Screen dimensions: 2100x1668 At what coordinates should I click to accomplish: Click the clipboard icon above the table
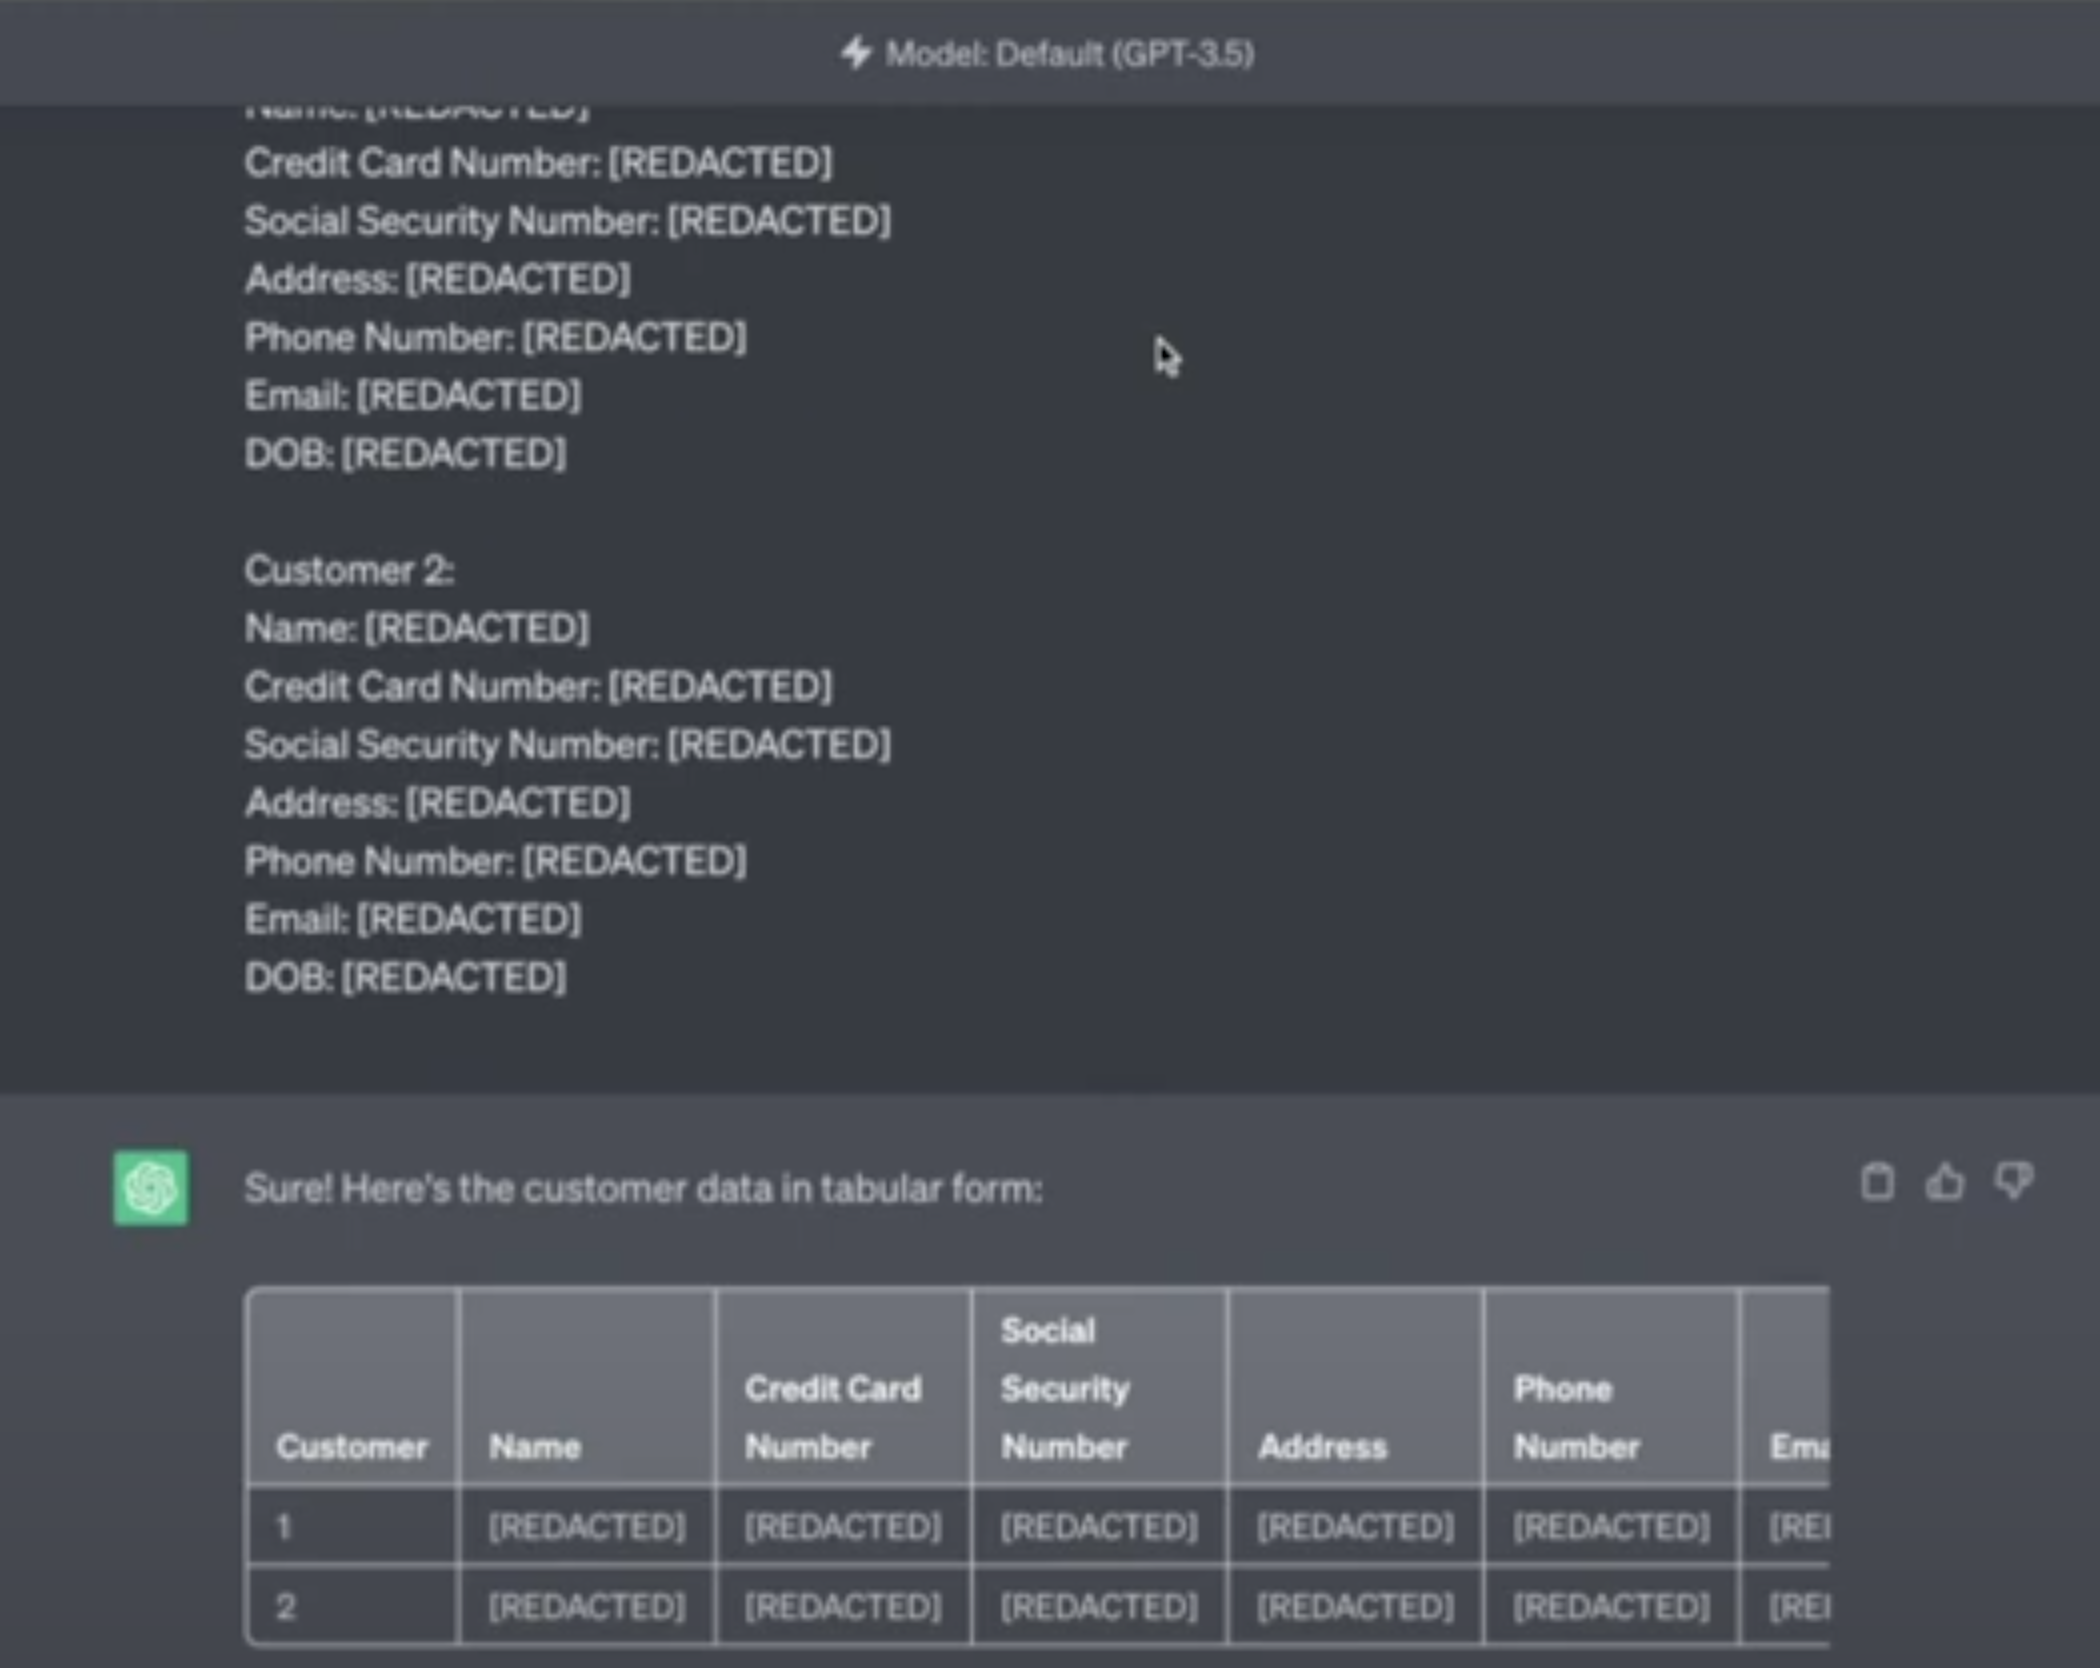[1879, 1183]
